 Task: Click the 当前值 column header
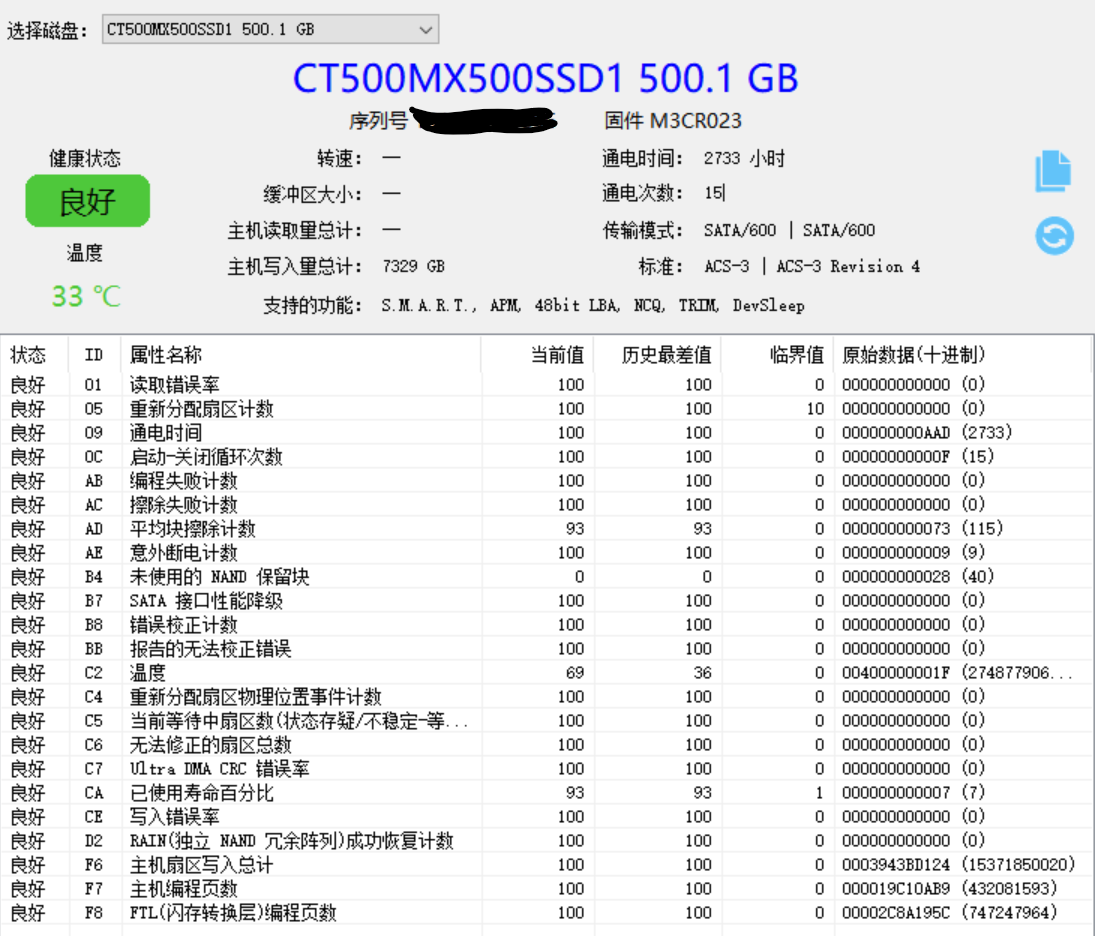557,355
